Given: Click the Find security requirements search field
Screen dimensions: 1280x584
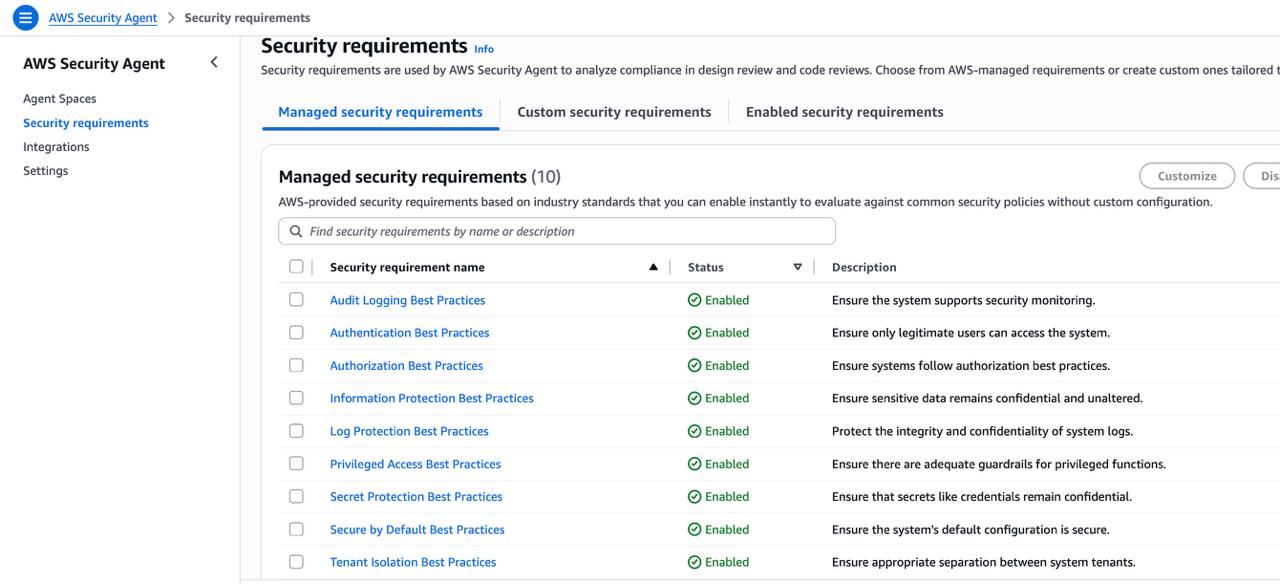Looking at the screenshot, I should click(x=565, y=231).
